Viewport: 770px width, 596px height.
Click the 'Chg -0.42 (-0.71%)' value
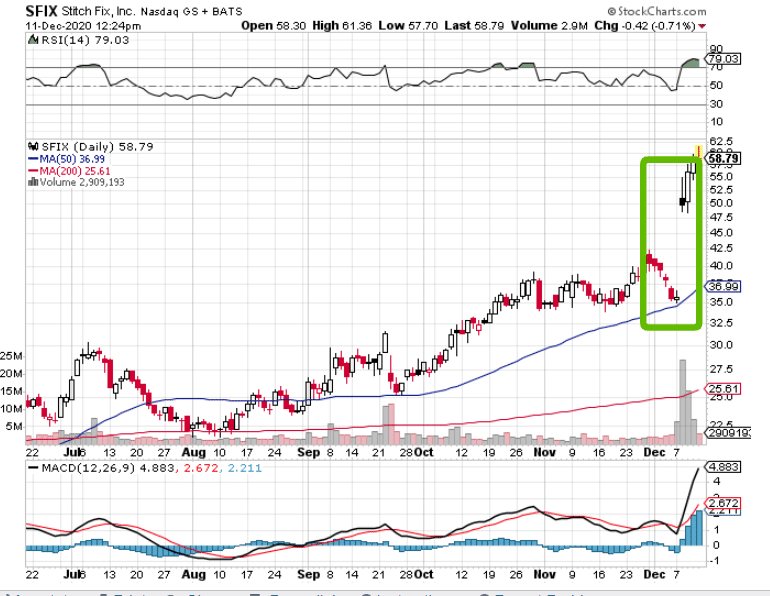645,26
